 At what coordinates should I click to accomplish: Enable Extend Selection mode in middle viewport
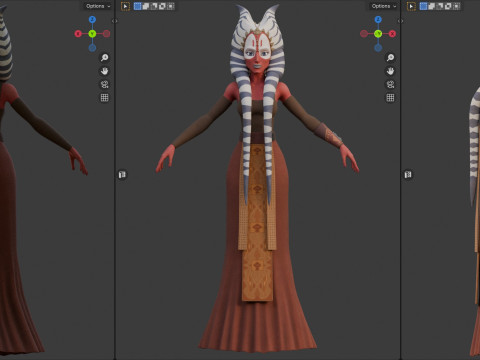(146, 6)
